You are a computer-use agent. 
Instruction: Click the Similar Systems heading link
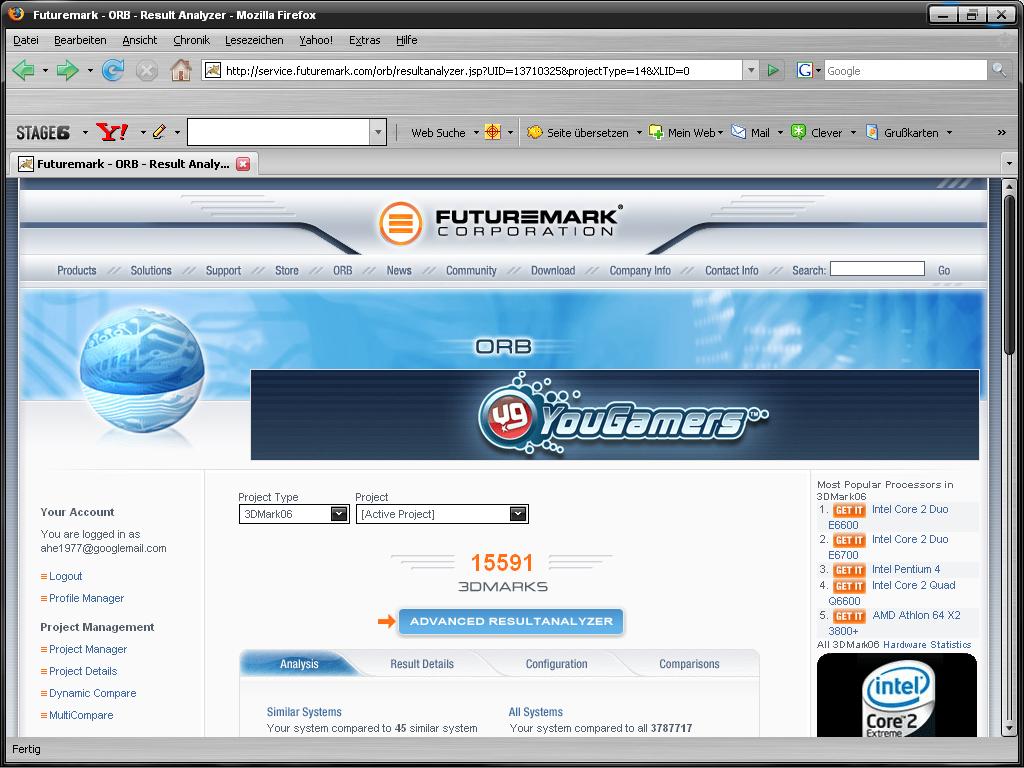pyautogui.click(x=304, y=712)
